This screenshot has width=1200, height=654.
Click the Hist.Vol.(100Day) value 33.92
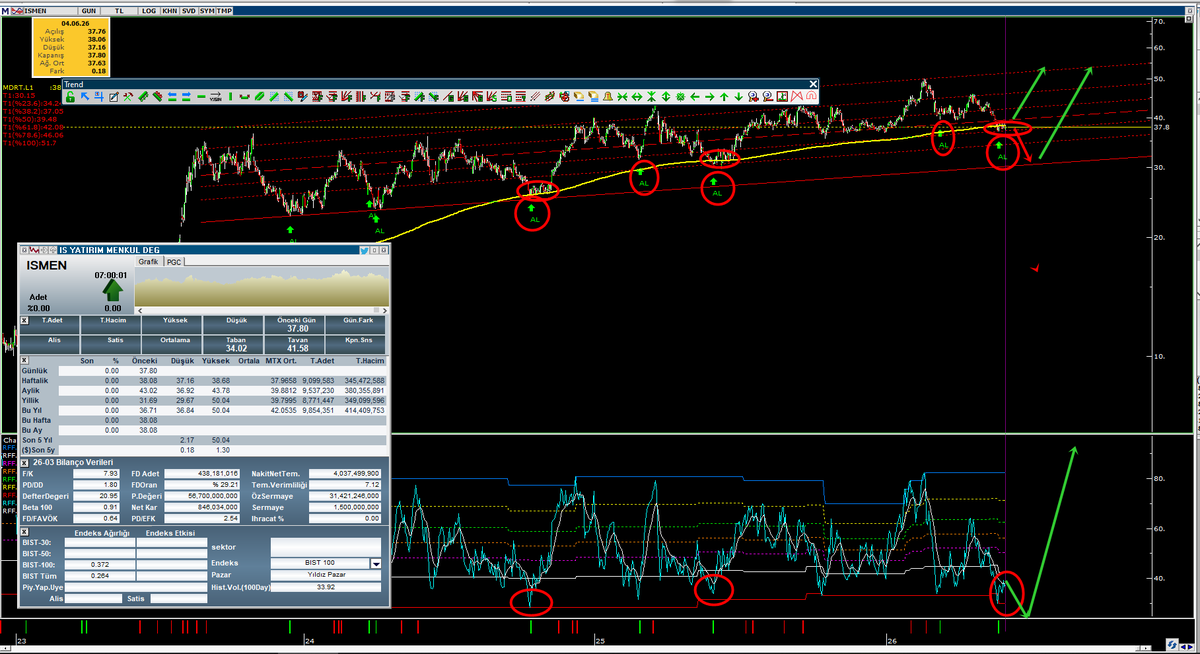tap(326, 587)
